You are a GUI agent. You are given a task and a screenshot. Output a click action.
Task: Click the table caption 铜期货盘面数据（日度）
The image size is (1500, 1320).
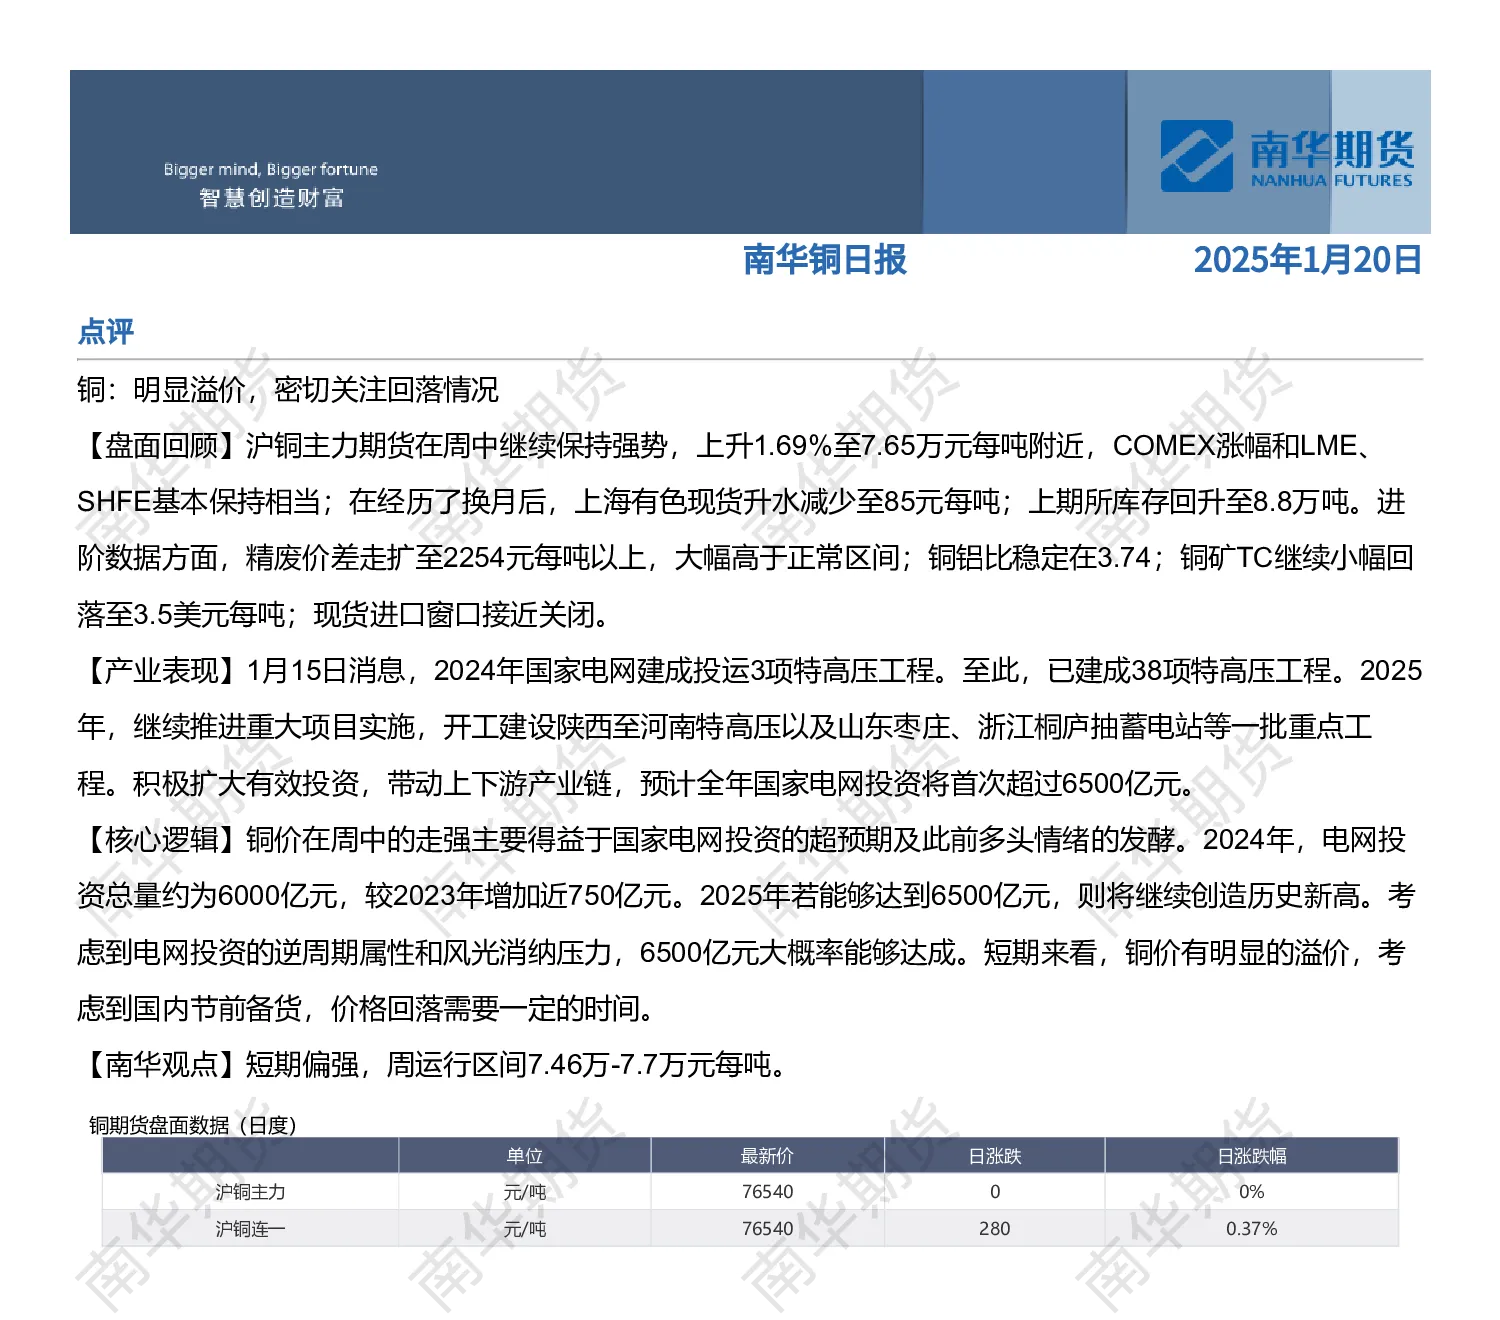coord(193,1125)
